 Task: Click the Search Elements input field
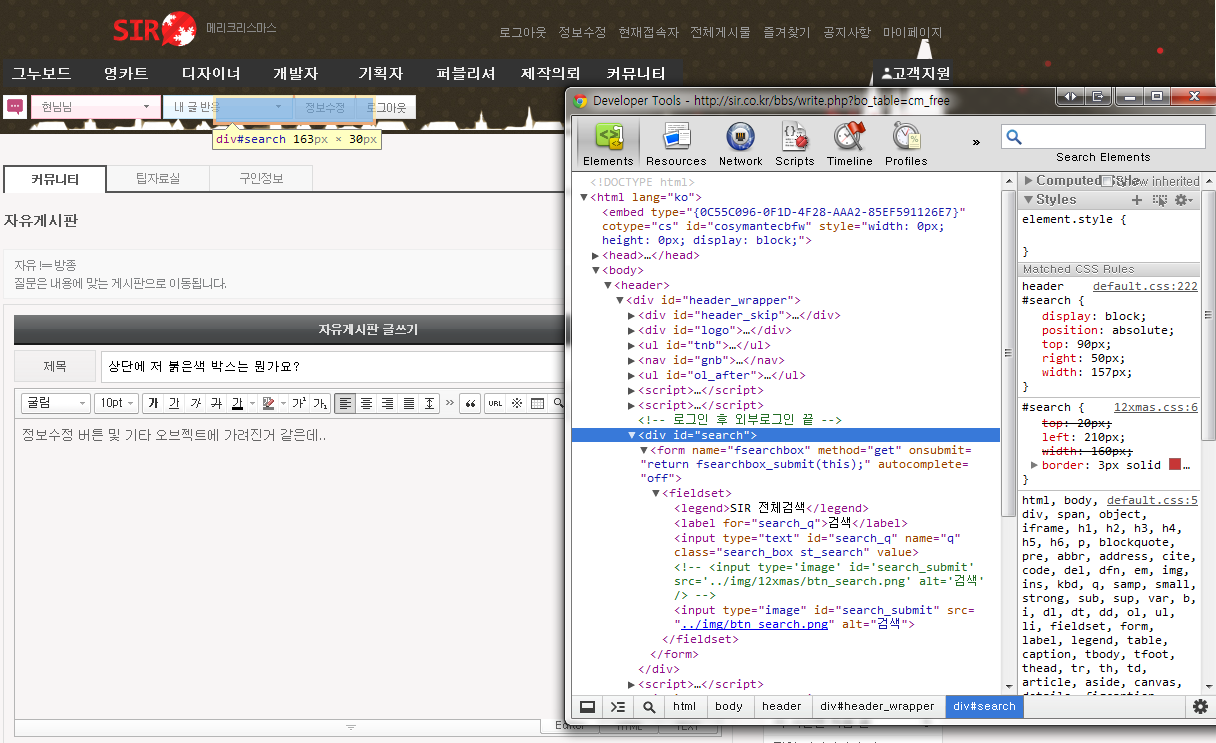[1111, 137]
